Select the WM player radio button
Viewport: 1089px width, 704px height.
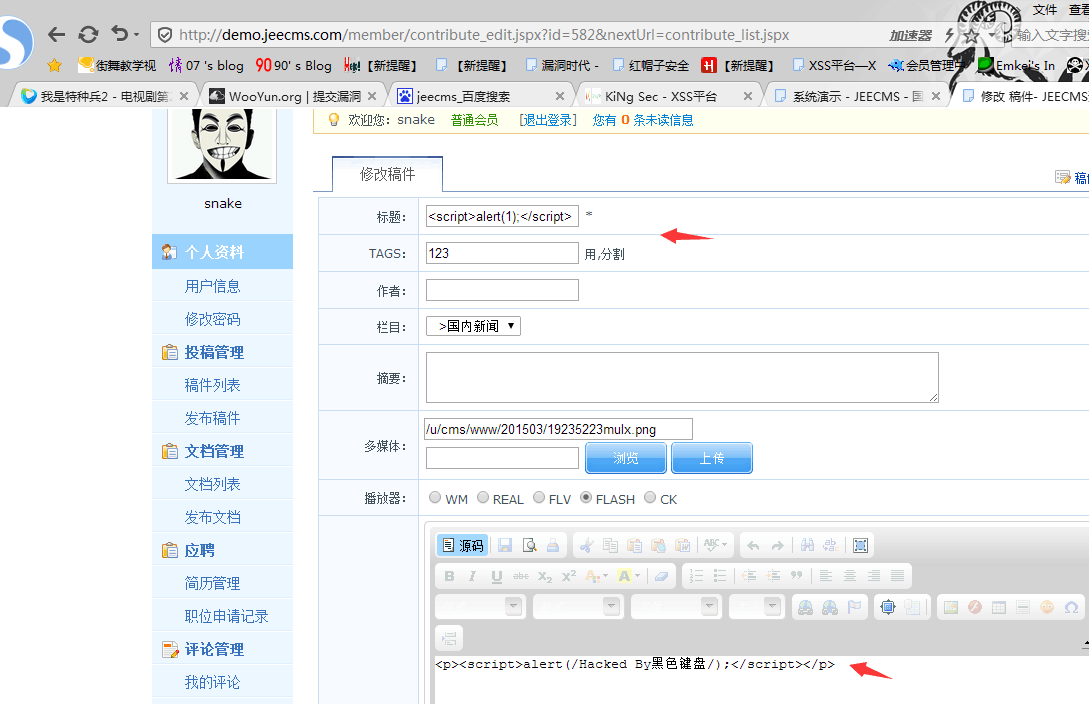(x=435, y=497)
